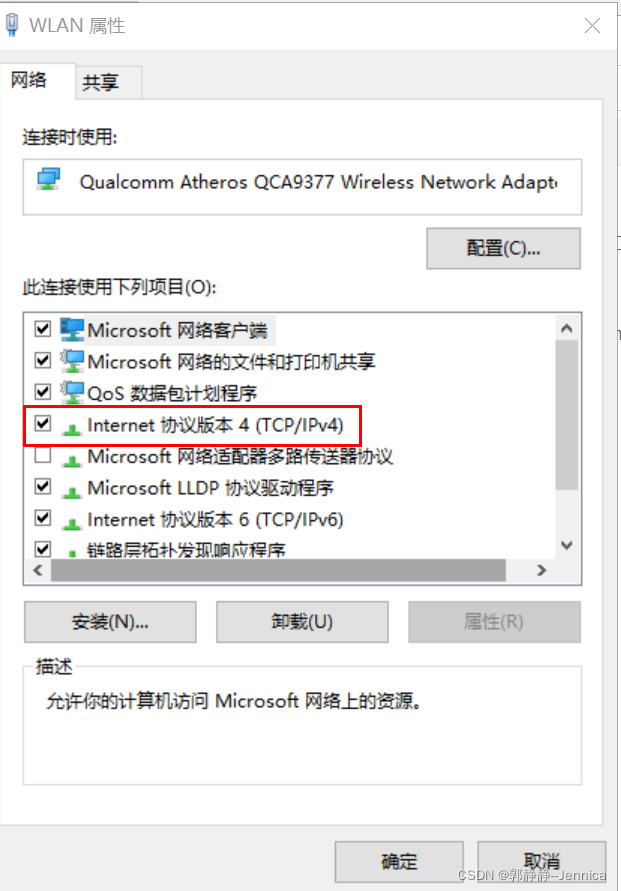Click the vertical scrollbar thumb in the item list
The image size is (621, 891).
pos(566,415)
